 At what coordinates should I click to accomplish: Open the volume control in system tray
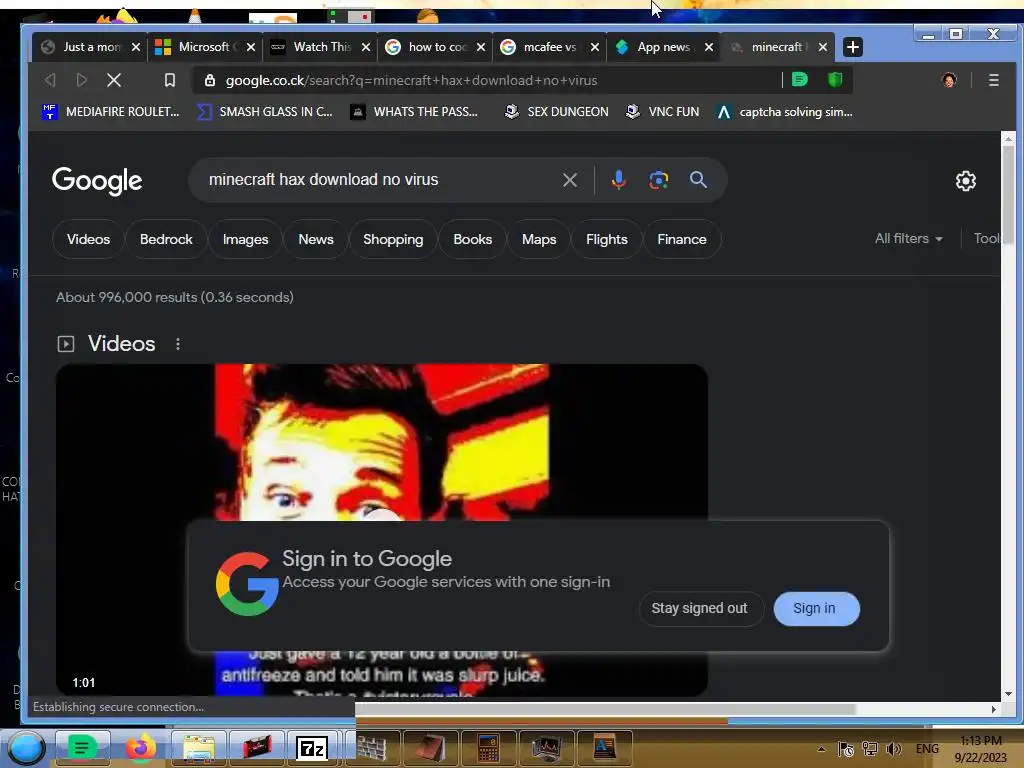(x=893, y=748)
